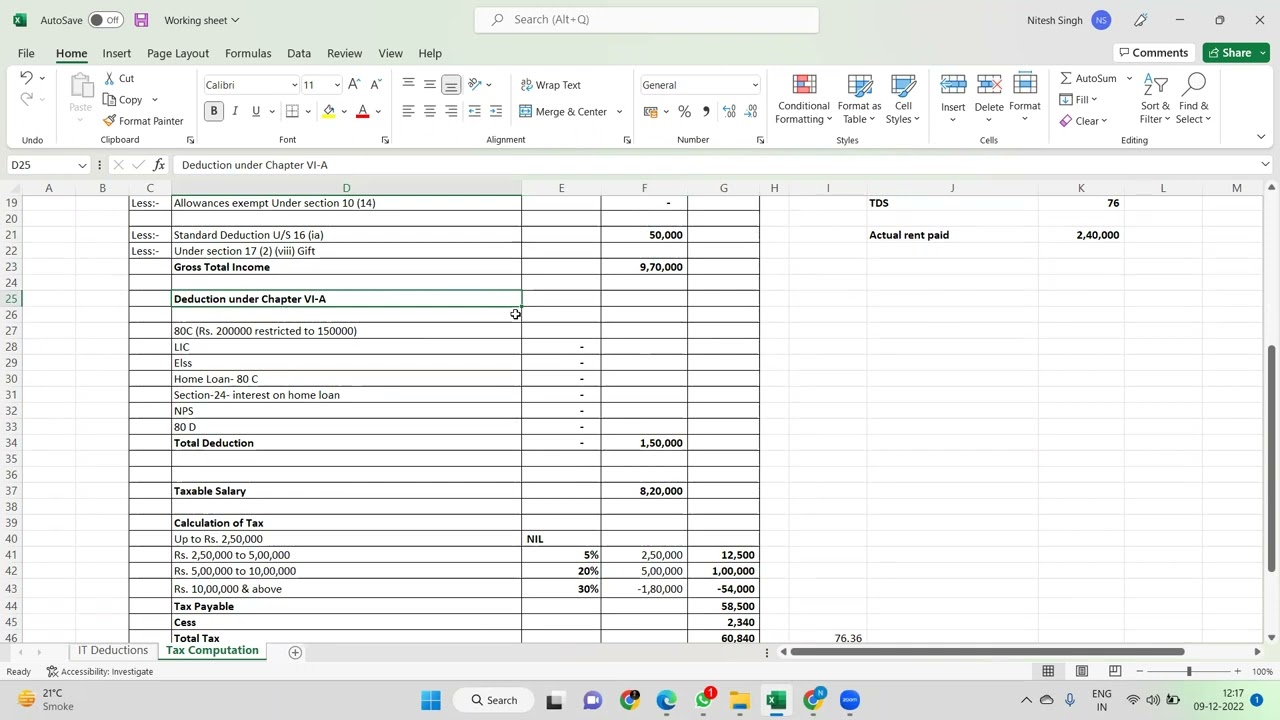1280x720 pixels.
Task: Click the Save icon in title bar
Action: pyautogui.click(x=141, y=20)
